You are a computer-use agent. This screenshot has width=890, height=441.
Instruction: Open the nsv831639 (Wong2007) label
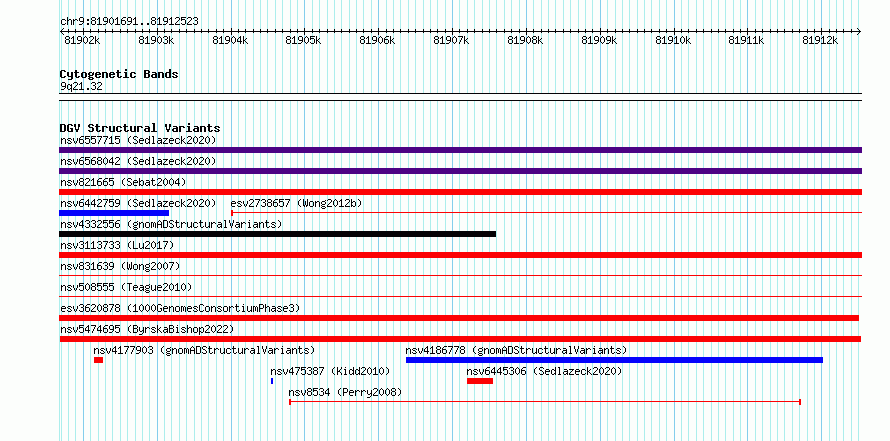coord(120,266)
